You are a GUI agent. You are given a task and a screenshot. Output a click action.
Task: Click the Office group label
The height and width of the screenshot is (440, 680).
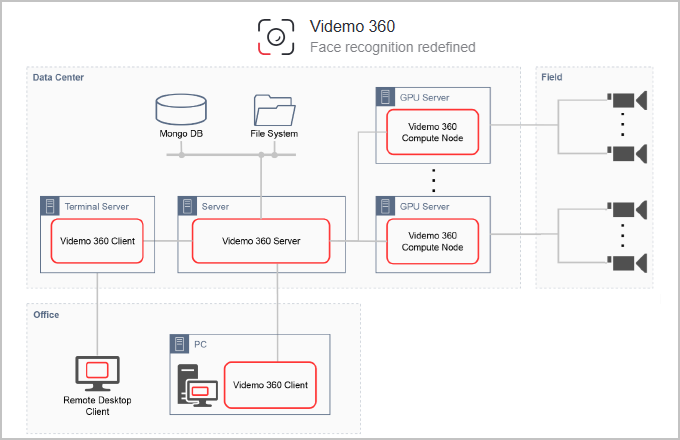(x=46, y=314)
